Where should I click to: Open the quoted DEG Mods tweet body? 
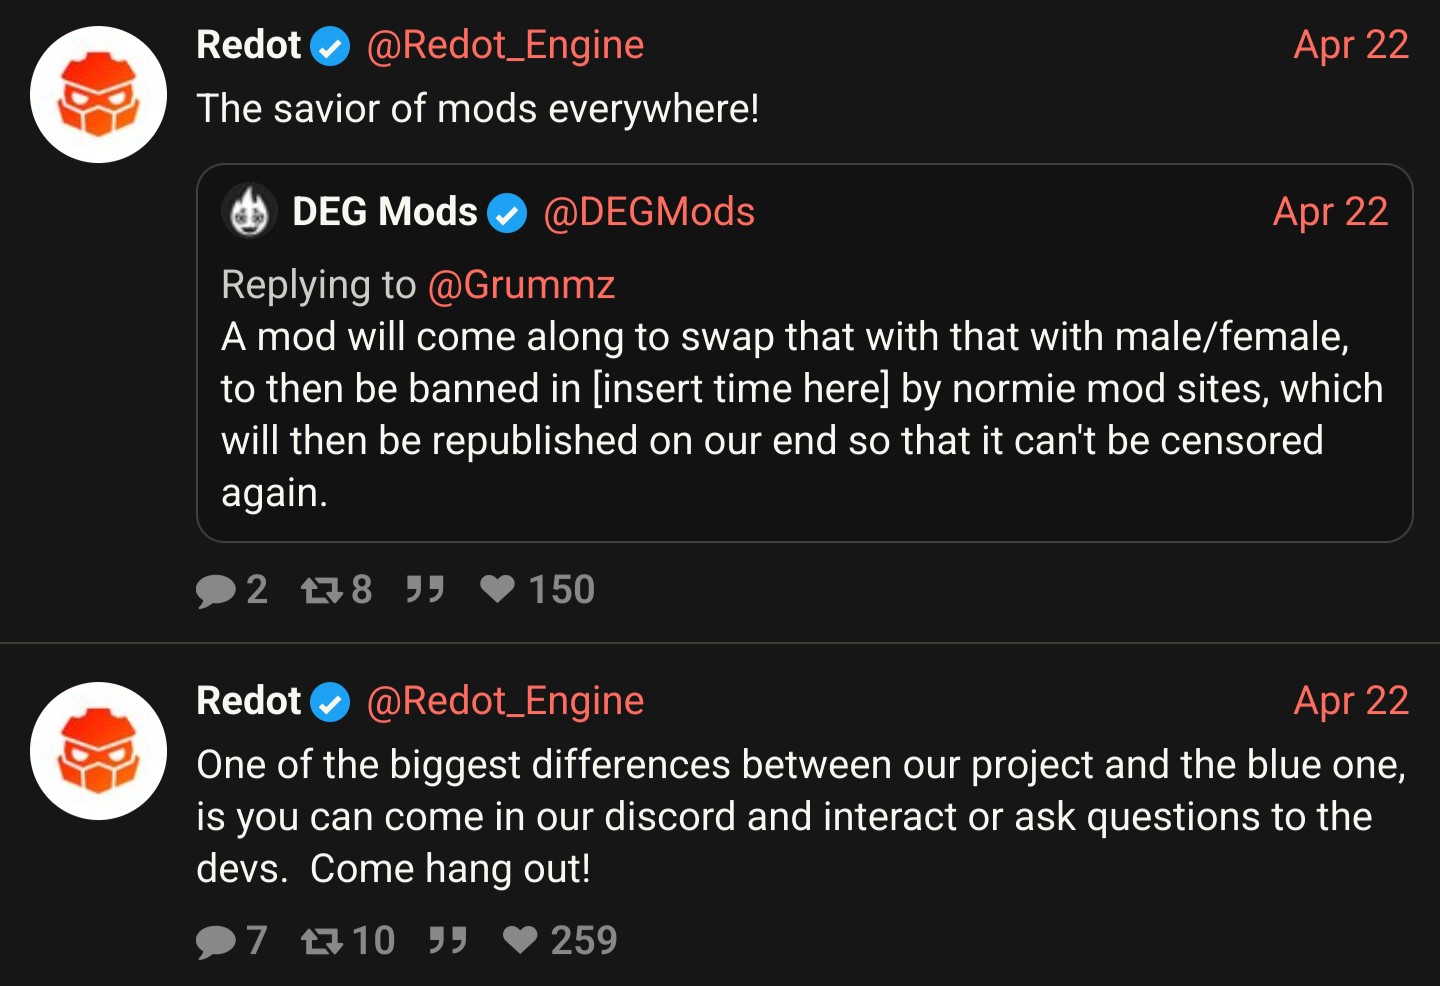coord(803,414)
